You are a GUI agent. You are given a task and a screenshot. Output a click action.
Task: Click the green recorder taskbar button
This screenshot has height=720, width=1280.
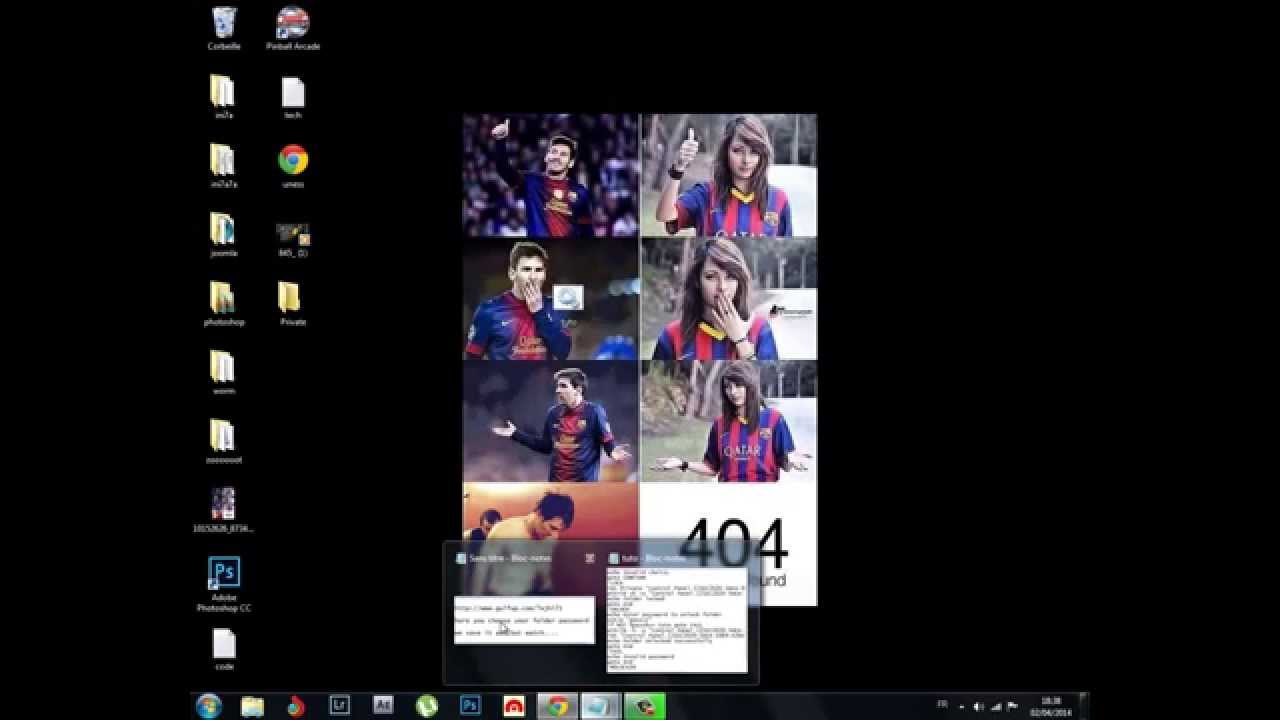pyautogui.click(x=645, y=706)
